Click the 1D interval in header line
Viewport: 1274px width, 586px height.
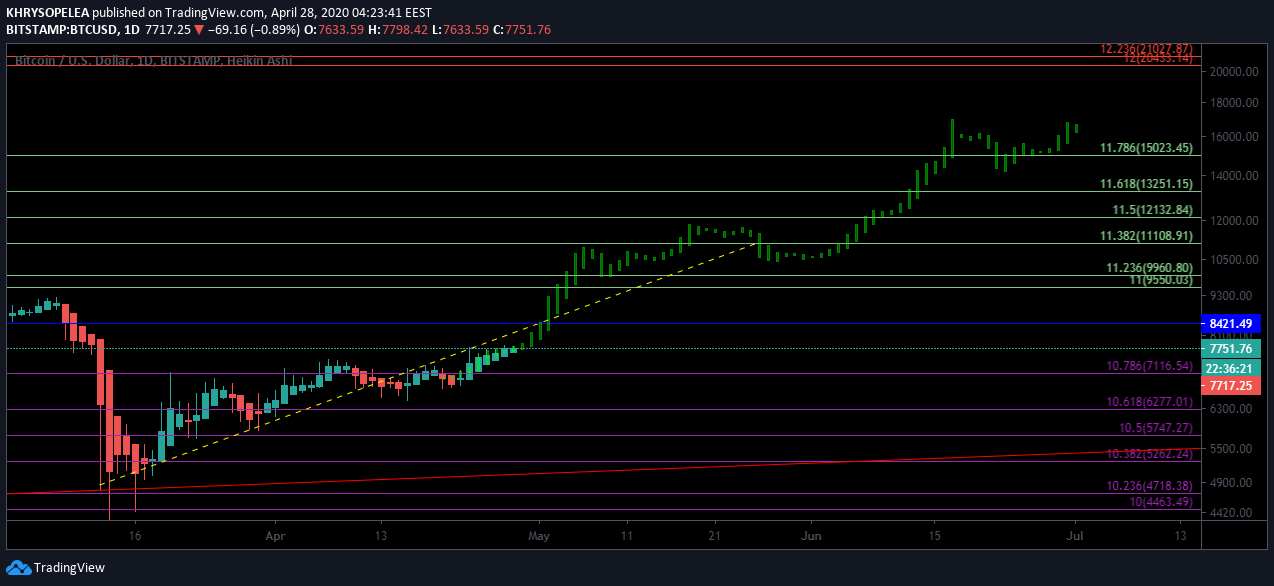point(132,30)
